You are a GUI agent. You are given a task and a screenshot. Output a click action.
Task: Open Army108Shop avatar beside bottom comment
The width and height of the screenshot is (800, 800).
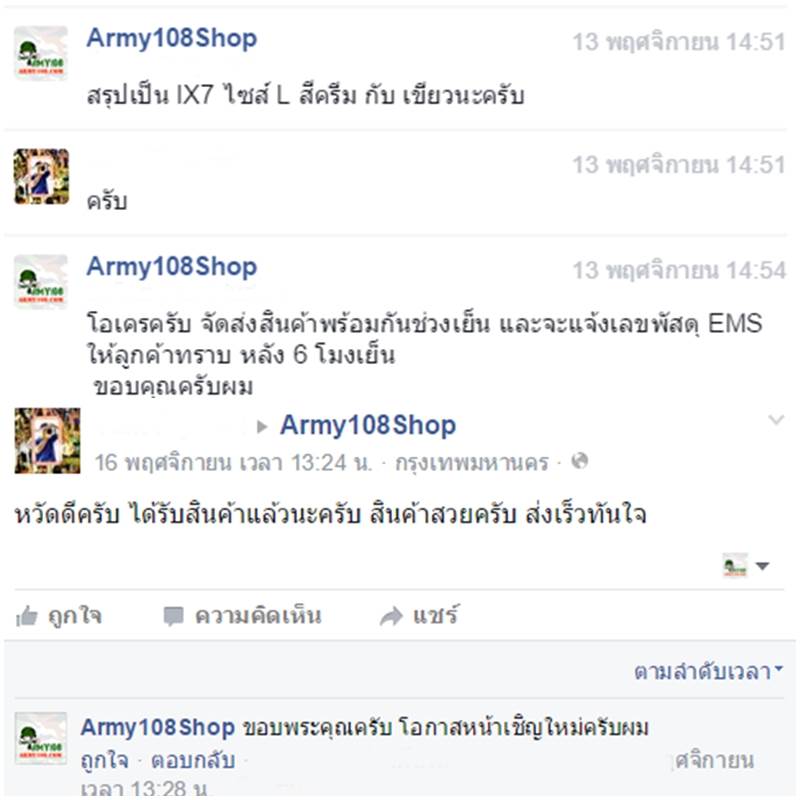coord(41,738)
